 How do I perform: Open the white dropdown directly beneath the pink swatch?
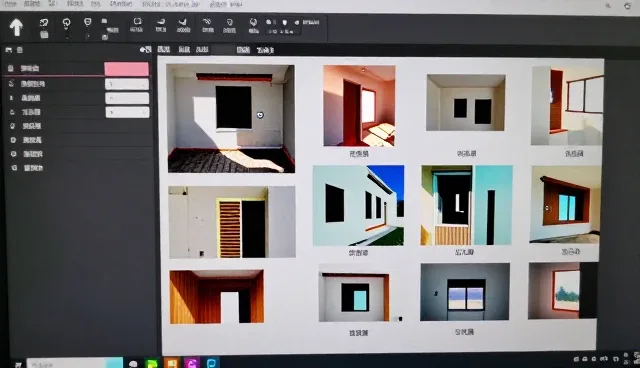[127, 84]
